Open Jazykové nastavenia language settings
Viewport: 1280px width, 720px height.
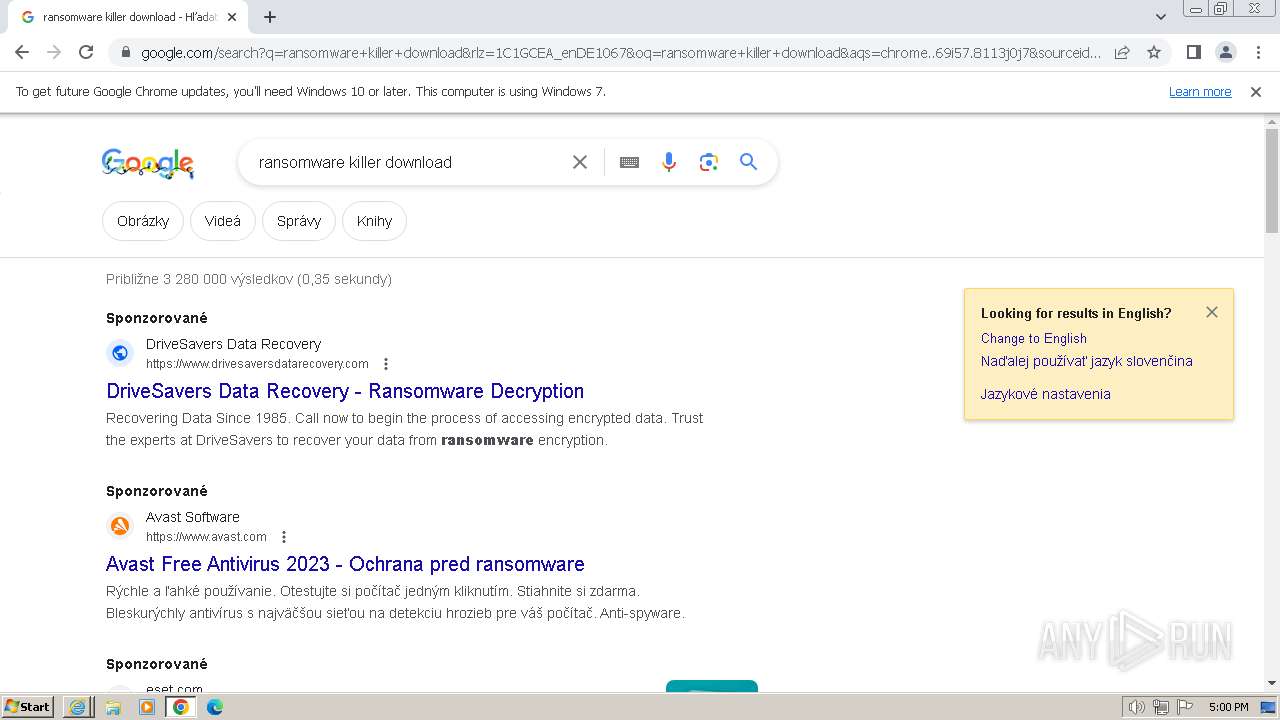point(1046,394)
